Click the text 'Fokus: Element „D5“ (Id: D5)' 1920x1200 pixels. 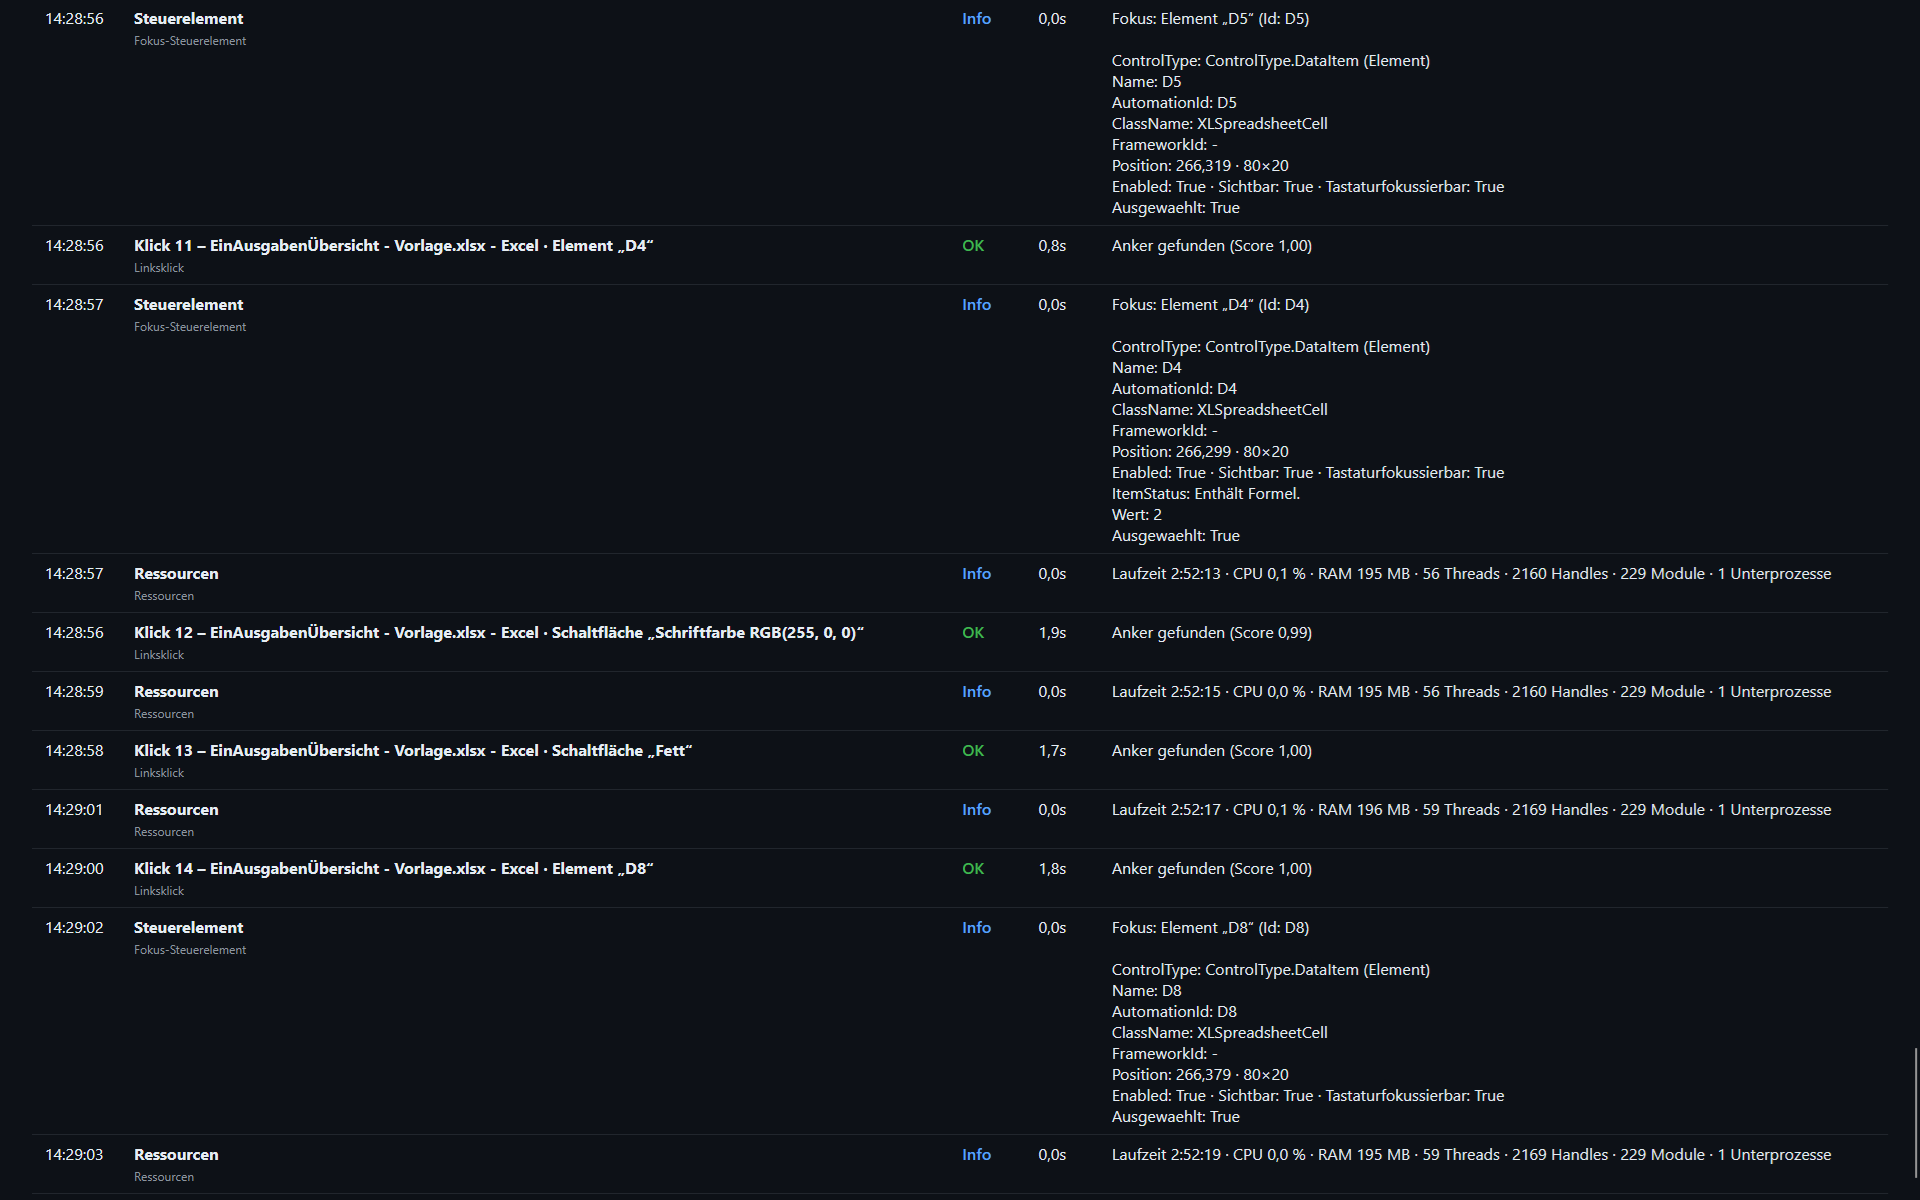pos(1210,19)
